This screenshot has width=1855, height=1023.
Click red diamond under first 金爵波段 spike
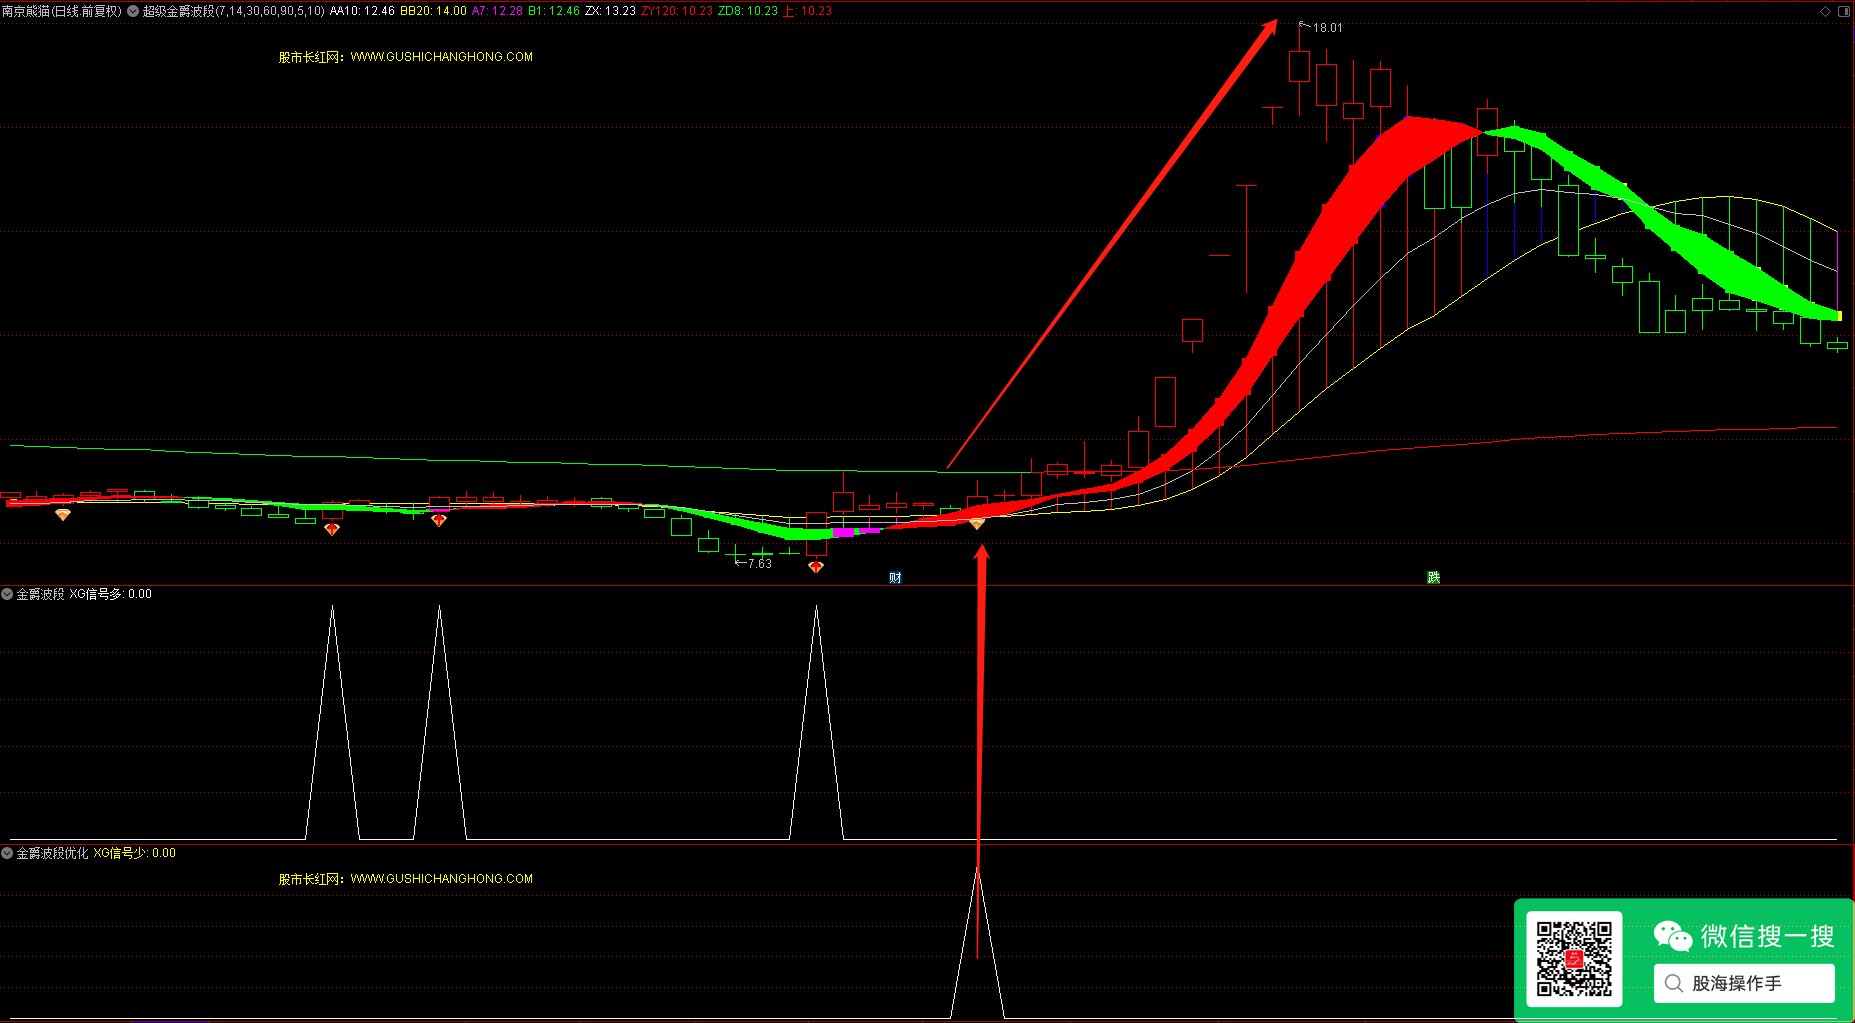click(332, 529)
